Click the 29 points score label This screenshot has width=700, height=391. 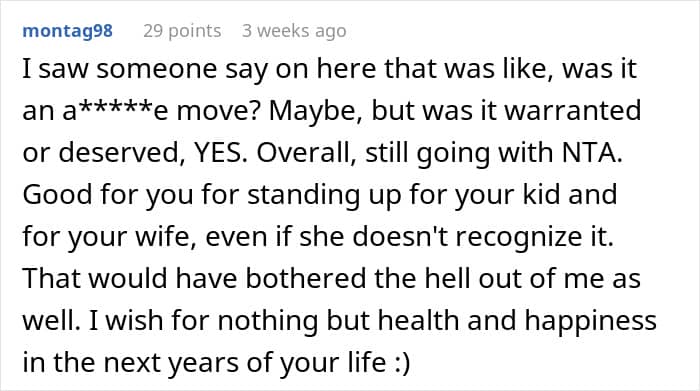point(182,31)
